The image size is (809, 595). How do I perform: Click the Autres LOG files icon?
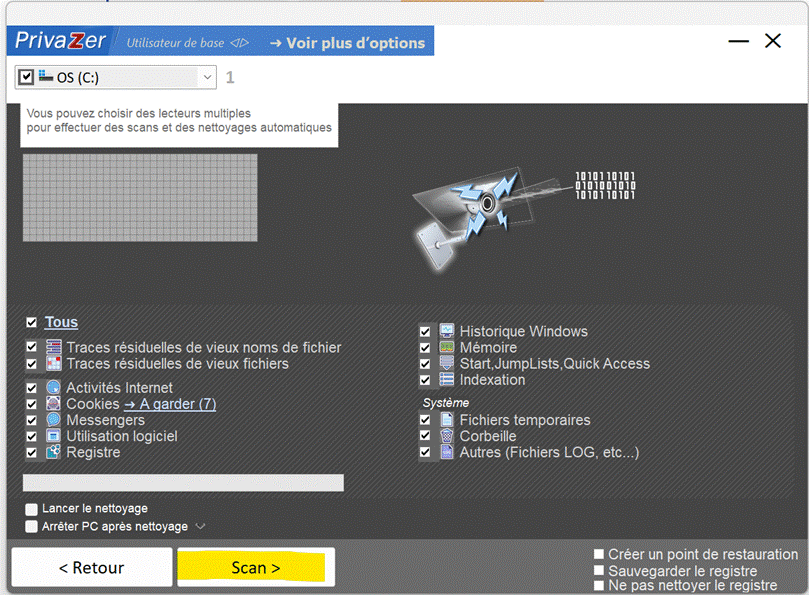point(447,452)
